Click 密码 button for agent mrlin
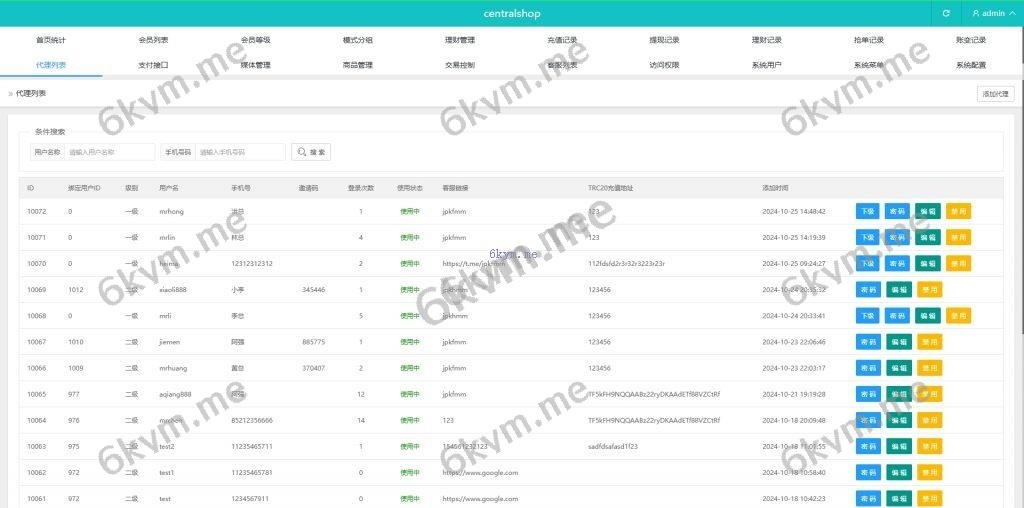Viewport: 1024px width, 508px height. pyautogui.click(x=897, y=237)
